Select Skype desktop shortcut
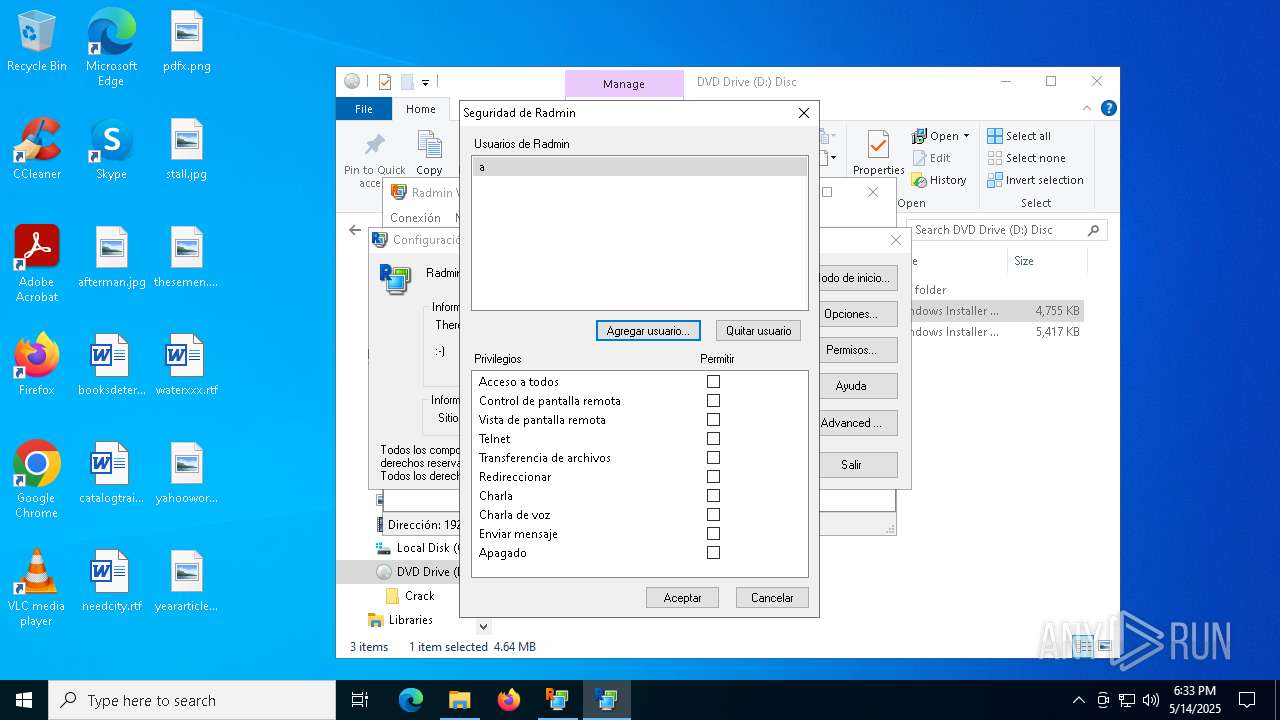The image size is (1280, 720). click(111, 149)
